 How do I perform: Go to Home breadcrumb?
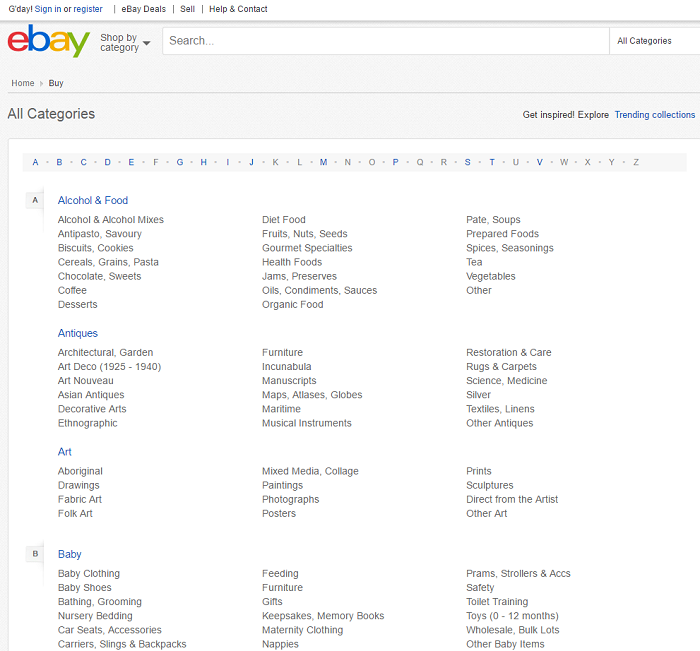pyautogui.click(x=23, y=83)
